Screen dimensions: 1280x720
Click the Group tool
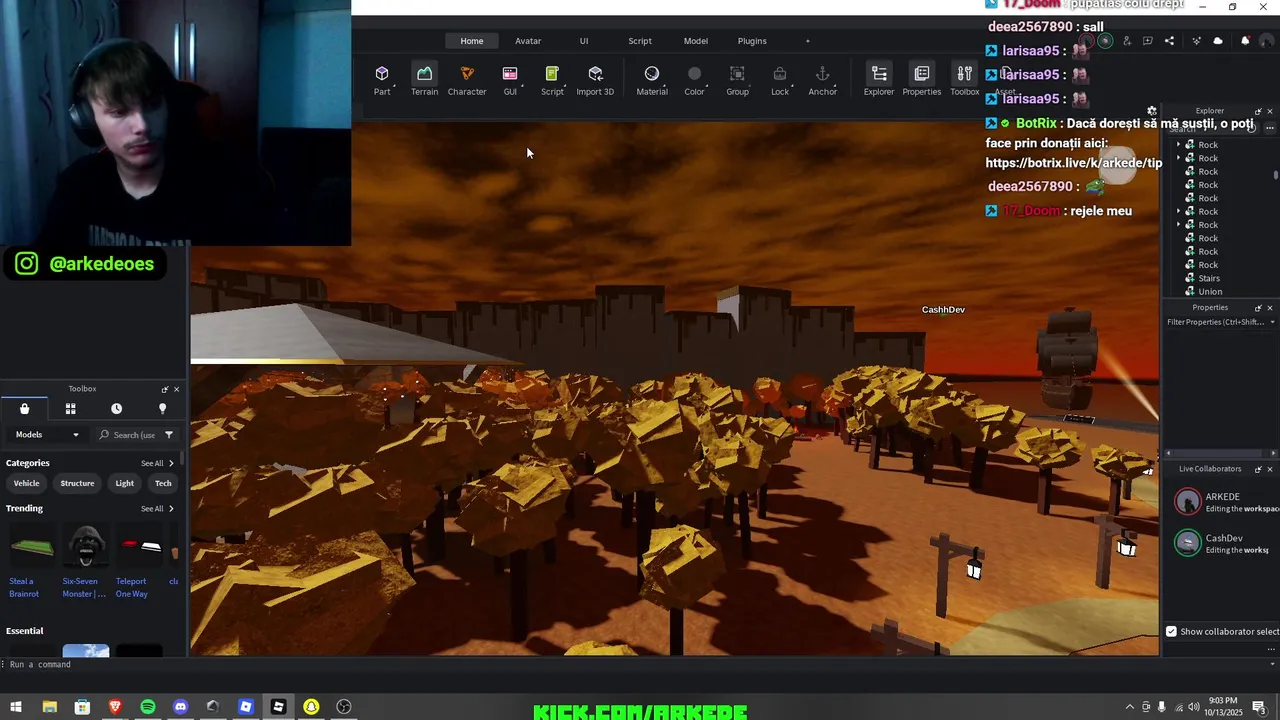click(737, 80)
